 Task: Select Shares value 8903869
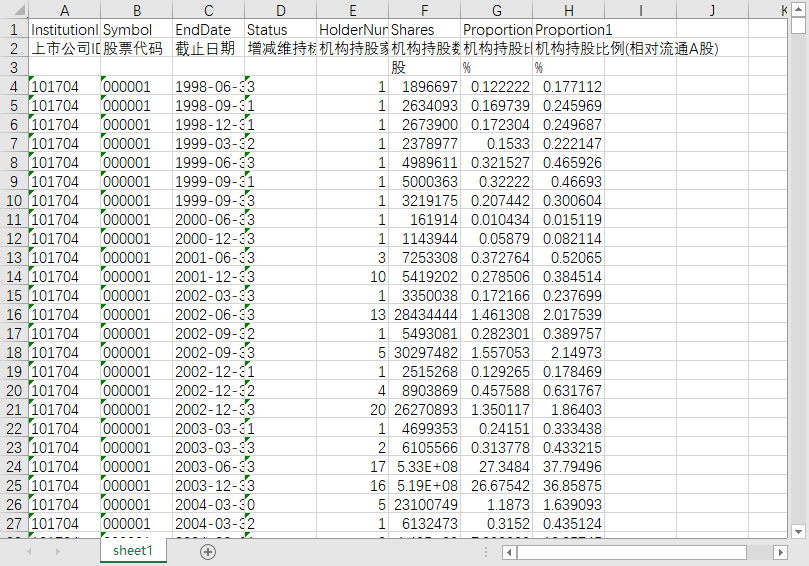(425, 391)
